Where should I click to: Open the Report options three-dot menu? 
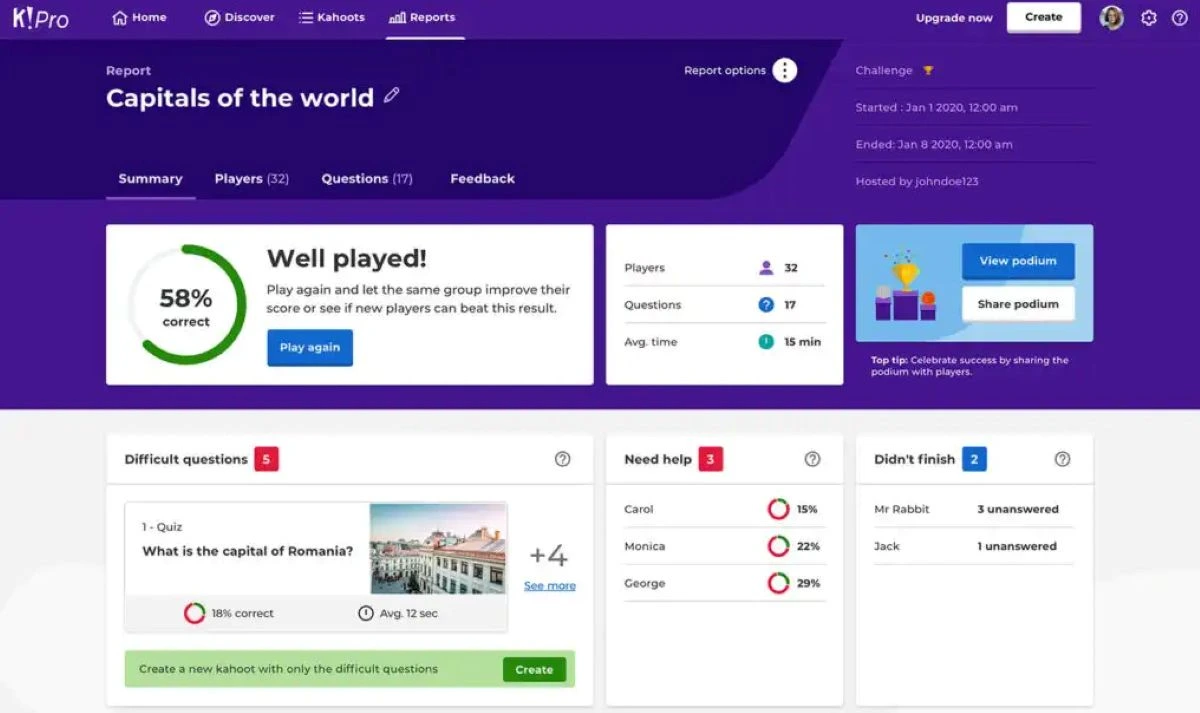click(785, 70)
